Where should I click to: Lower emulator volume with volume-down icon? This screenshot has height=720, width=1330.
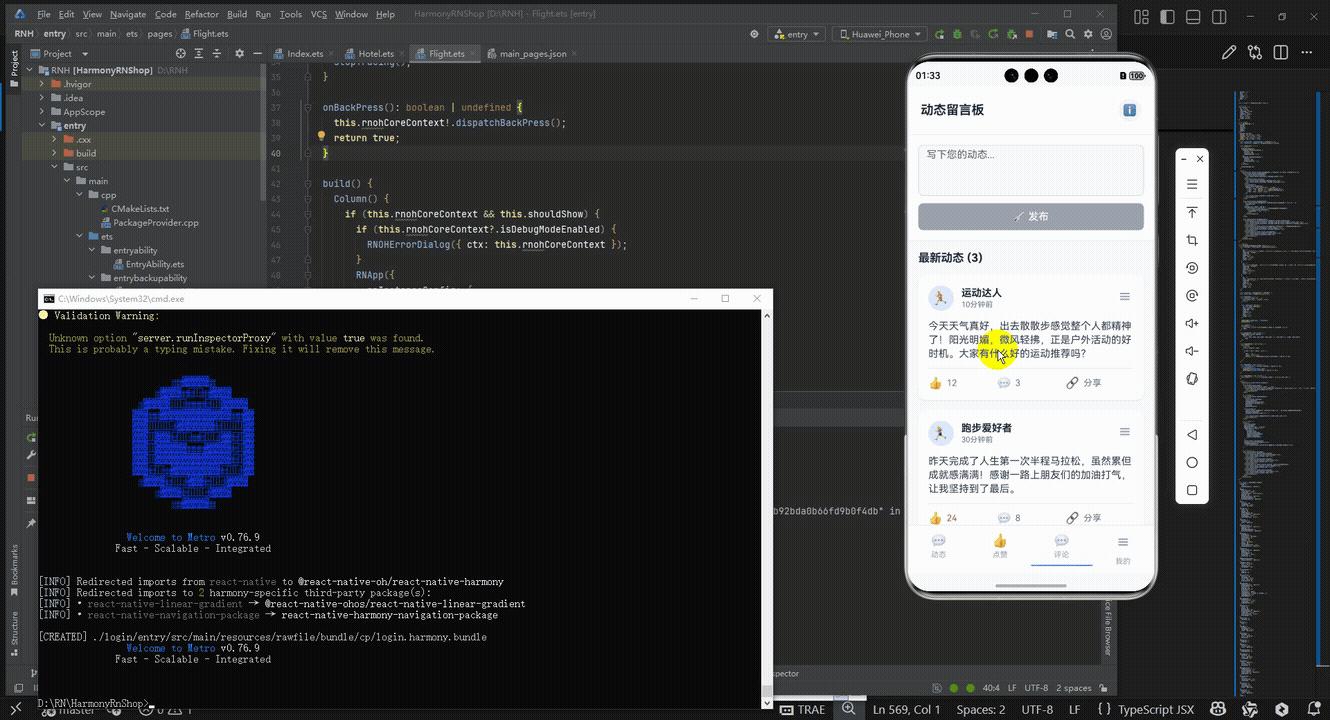(1191, 351)
